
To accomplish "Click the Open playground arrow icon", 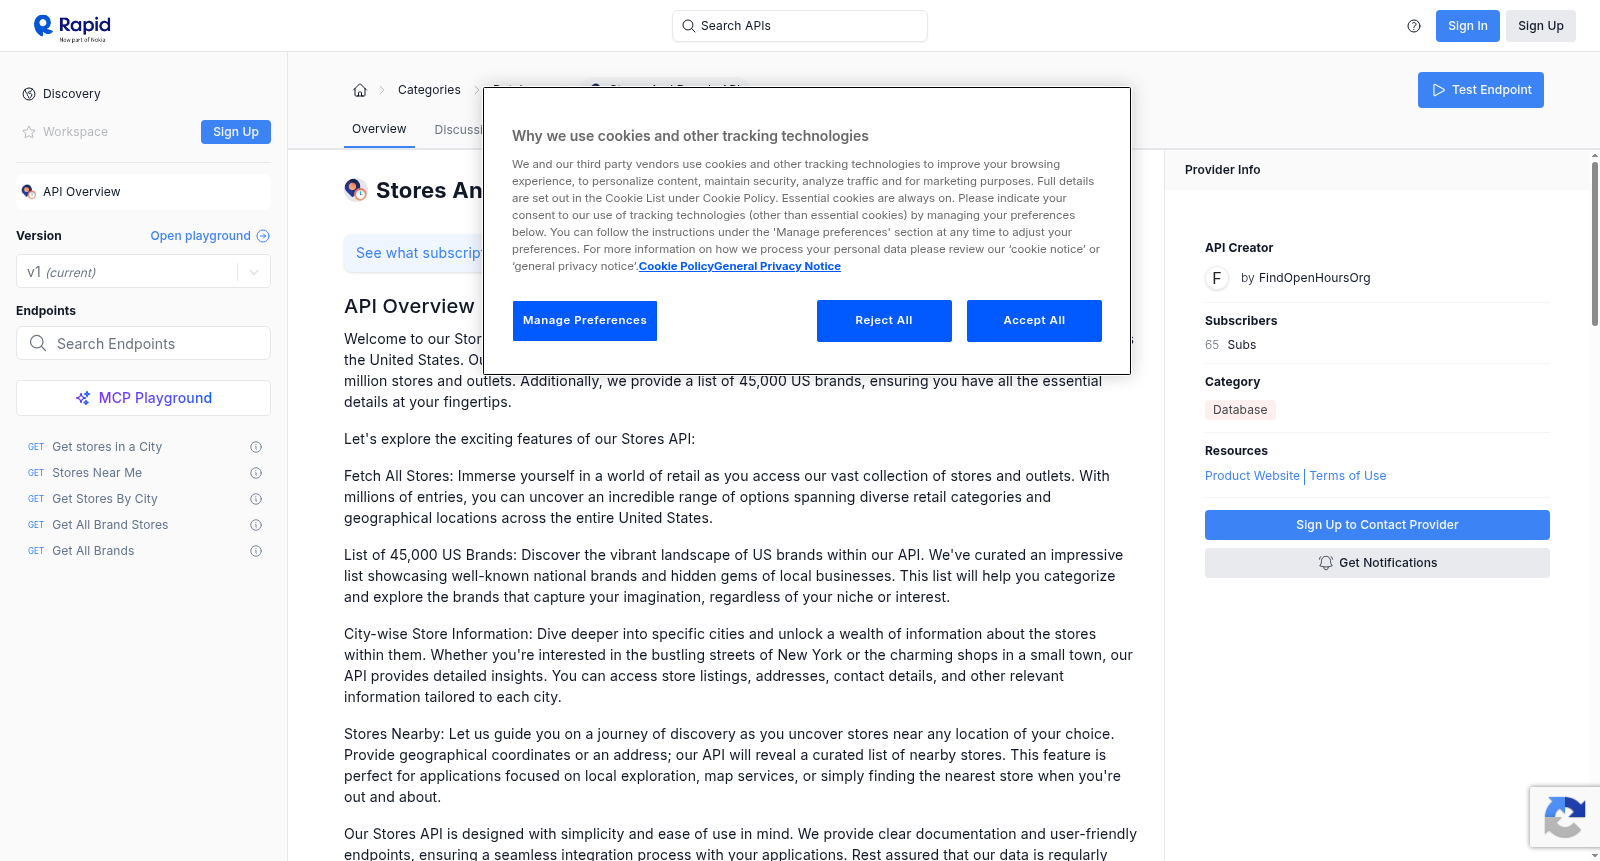I will tap(263, 236).
